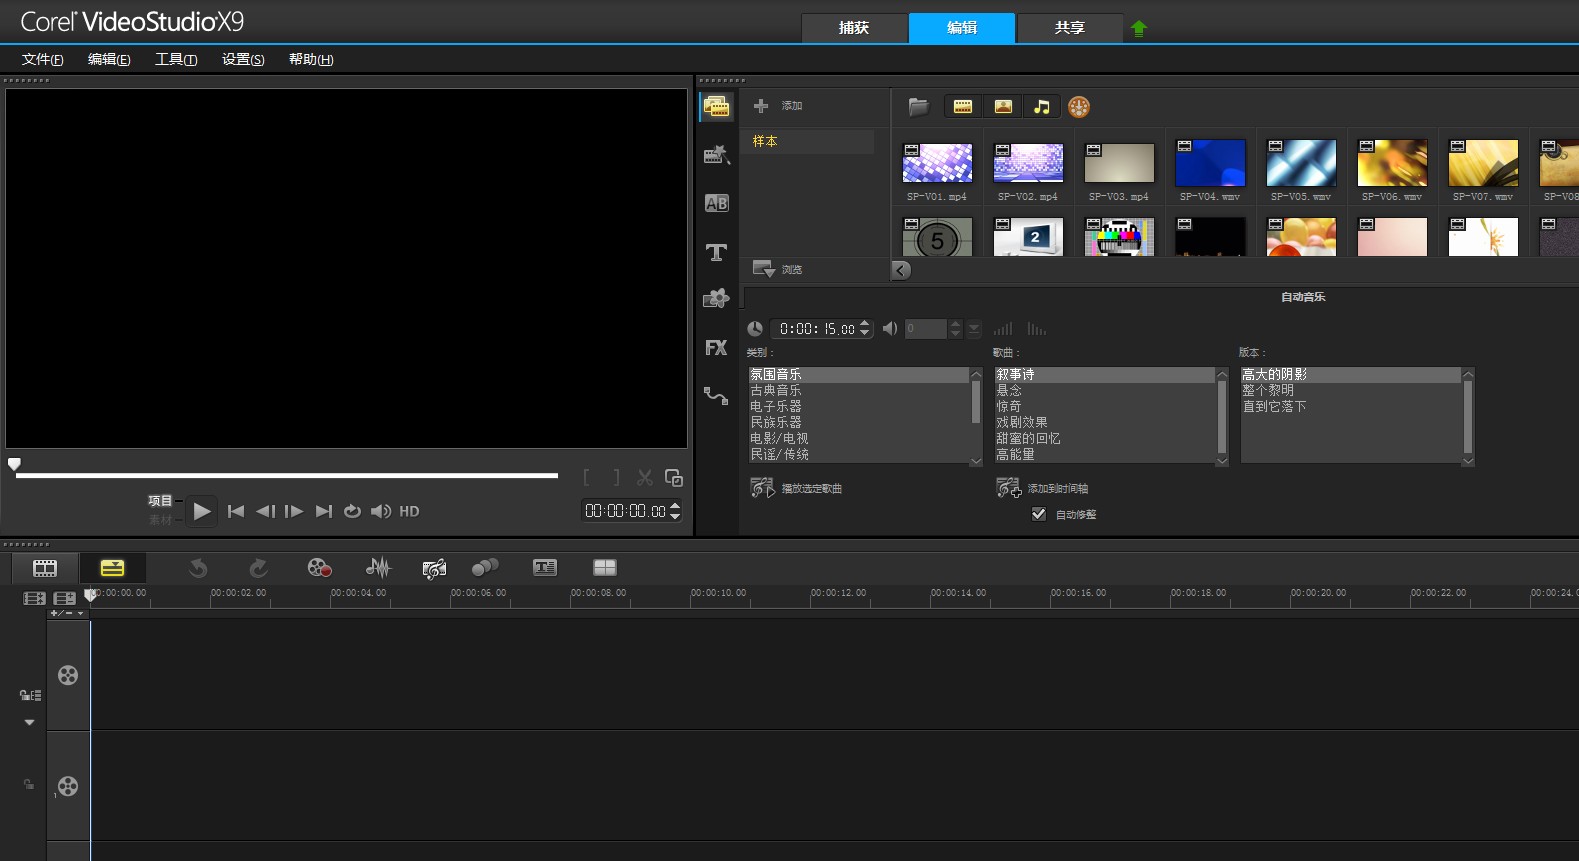Toggle show videos filter in library
This screenshot has width=1579, height=861.
[x=963, y=107]
